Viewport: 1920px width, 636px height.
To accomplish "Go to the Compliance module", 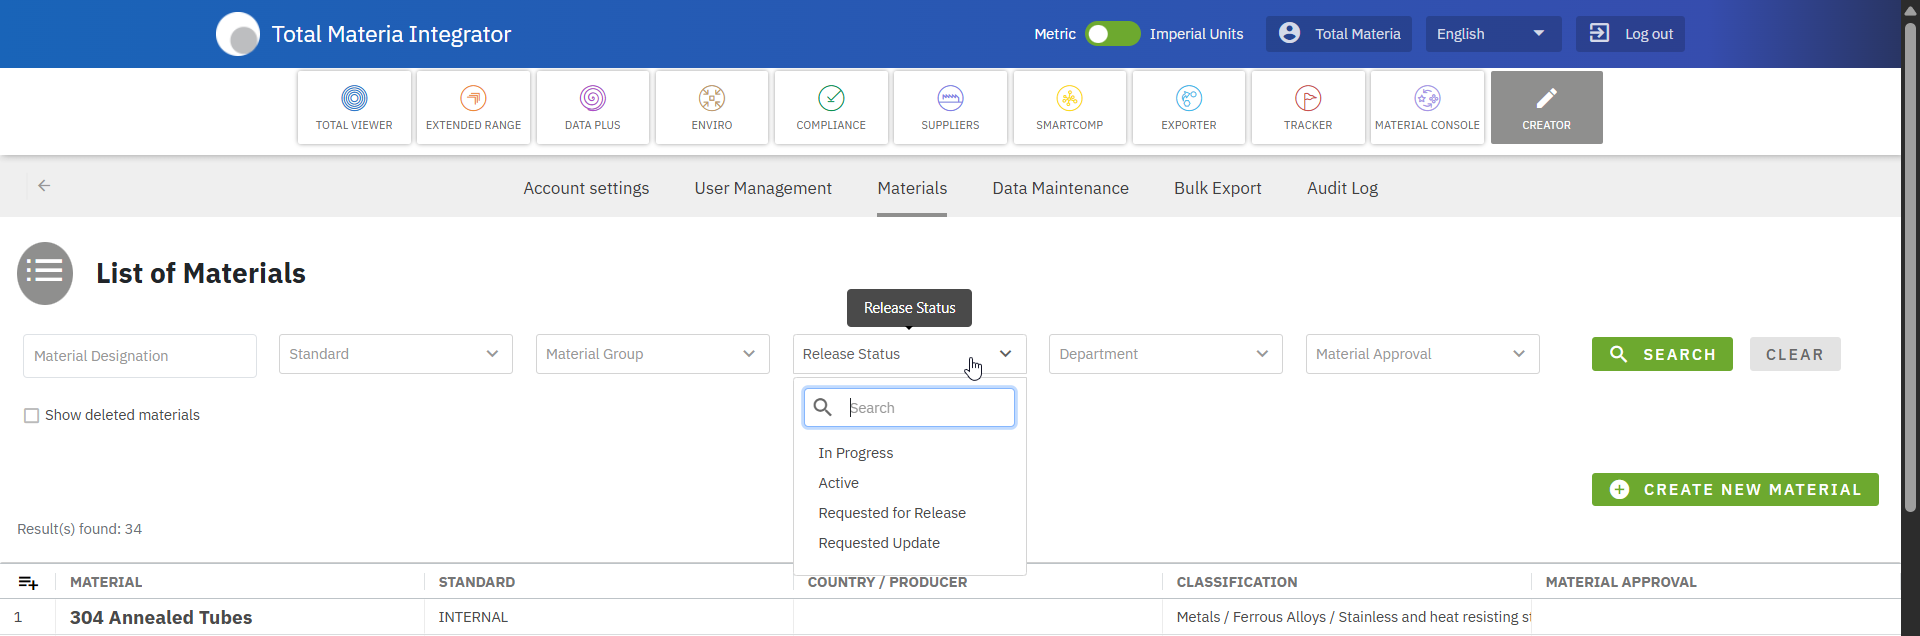I will pos(831,108).
